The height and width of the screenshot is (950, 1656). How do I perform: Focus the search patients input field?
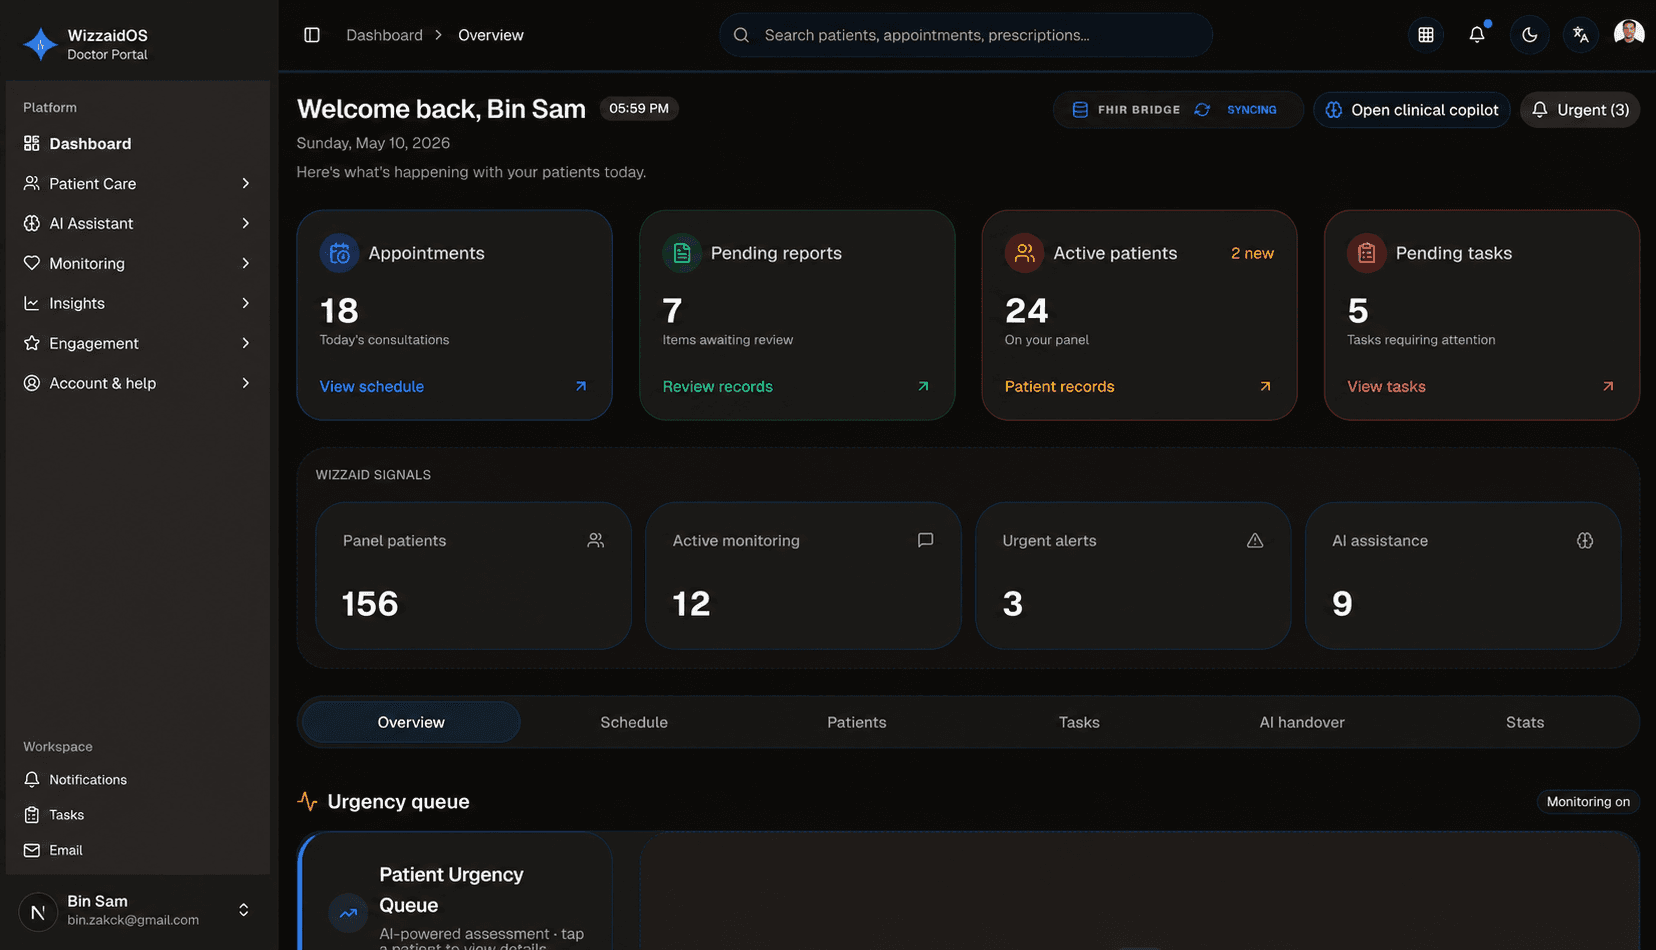click(x=966, y=35)
